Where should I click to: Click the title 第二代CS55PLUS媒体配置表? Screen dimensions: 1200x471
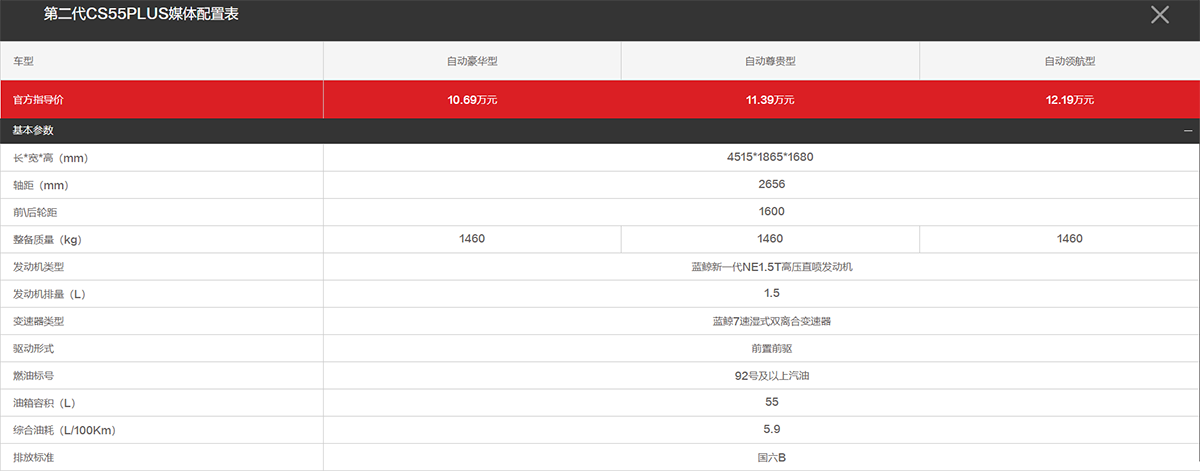[141, 14]
